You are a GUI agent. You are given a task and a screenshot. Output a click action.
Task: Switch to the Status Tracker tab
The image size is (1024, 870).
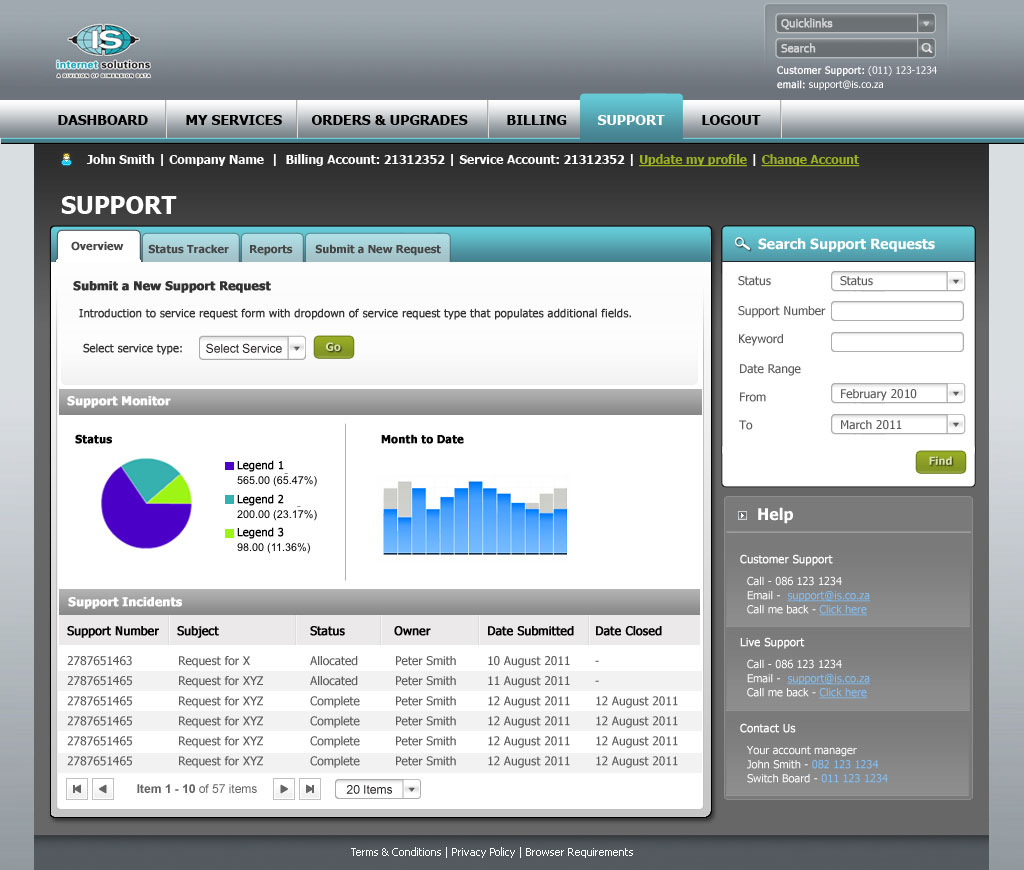(188, 249)
